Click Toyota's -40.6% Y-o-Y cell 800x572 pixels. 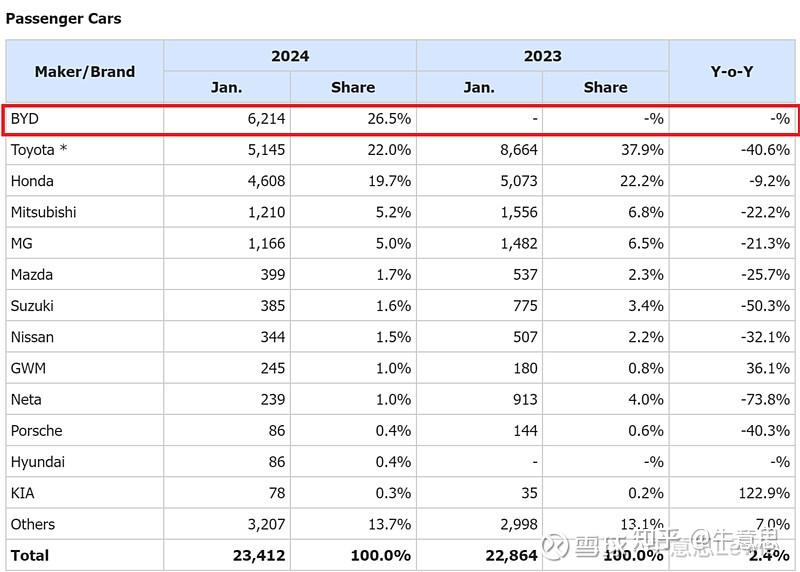(x=732, y=150)
